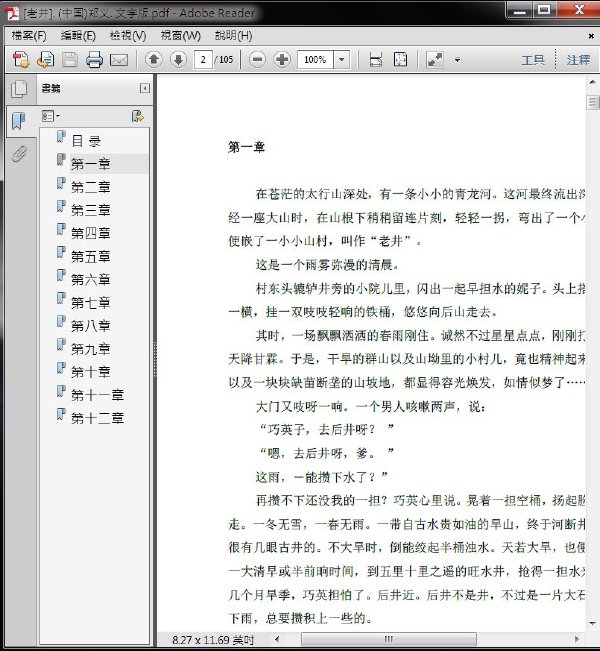
Task: Click the 100% zoom value field
Action: [316, 60]
